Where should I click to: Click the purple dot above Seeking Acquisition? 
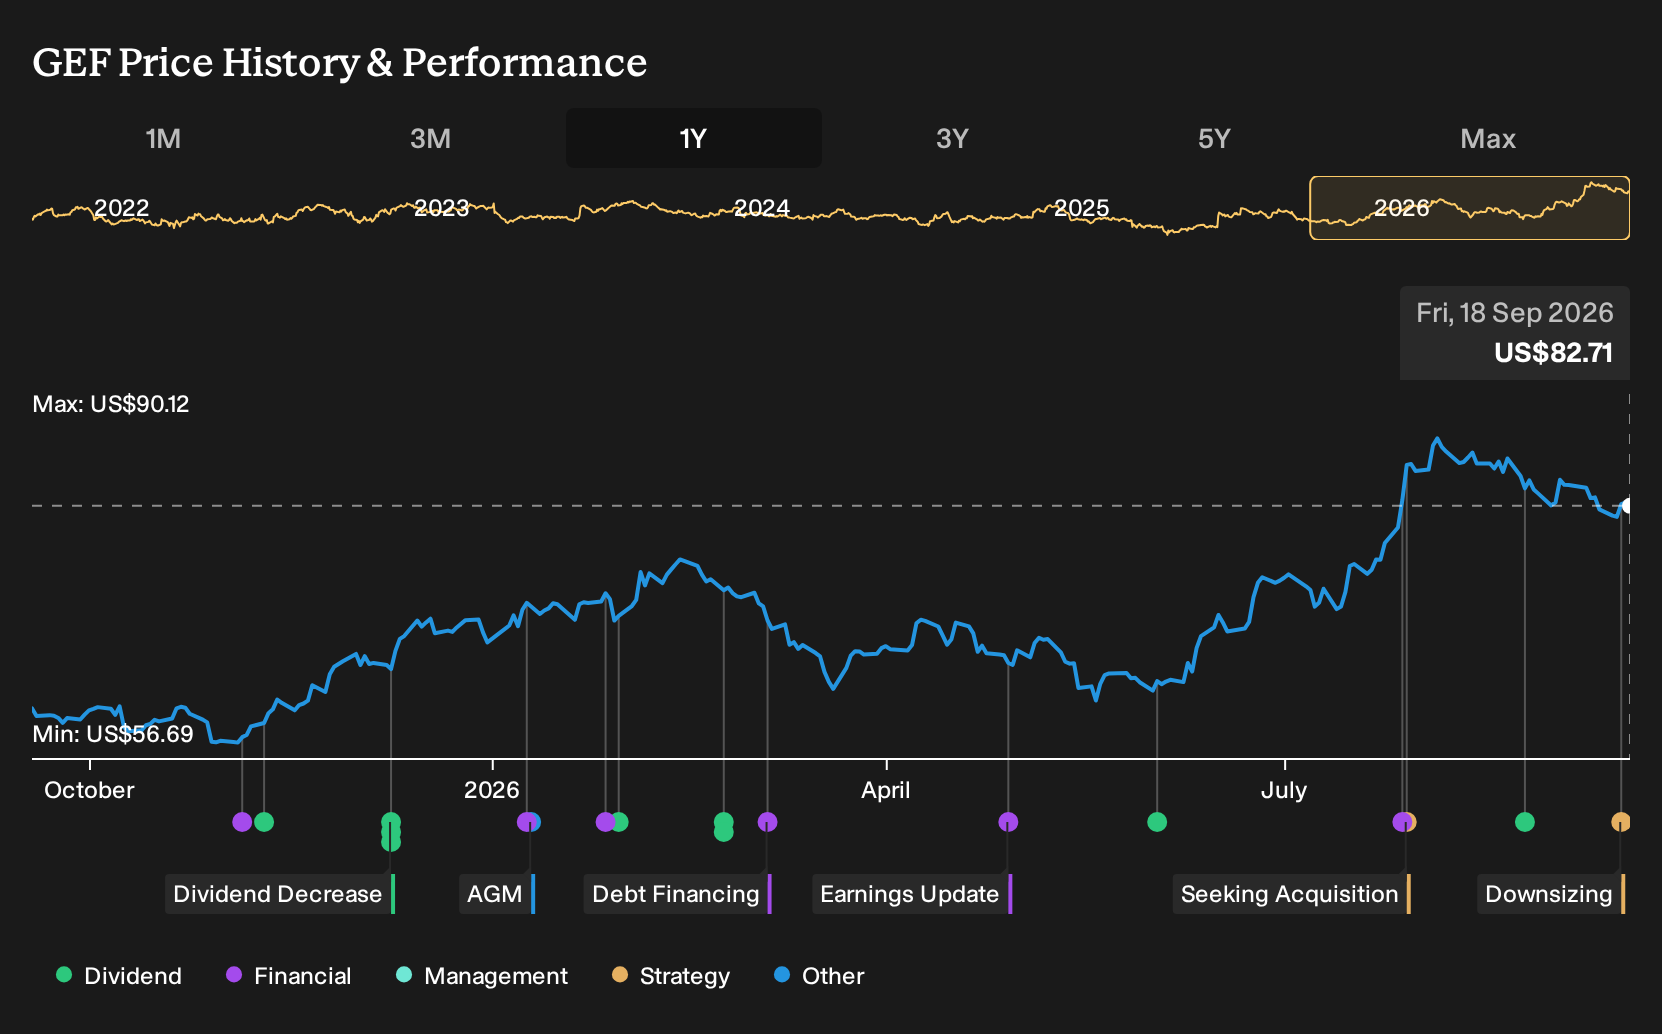[x=1402, y=822]
